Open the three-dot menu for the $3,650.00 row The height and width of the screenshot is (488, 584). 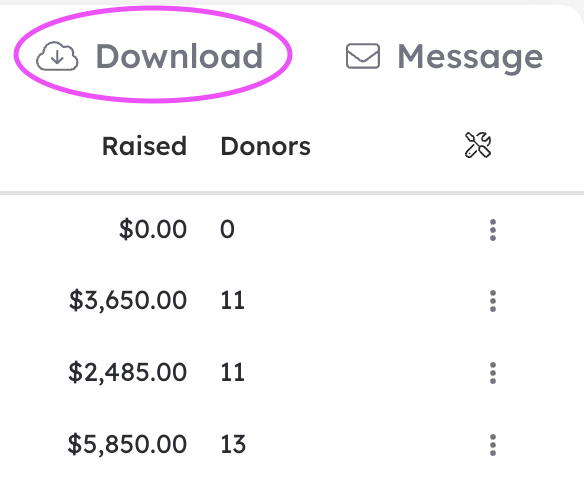pos(493,301)
